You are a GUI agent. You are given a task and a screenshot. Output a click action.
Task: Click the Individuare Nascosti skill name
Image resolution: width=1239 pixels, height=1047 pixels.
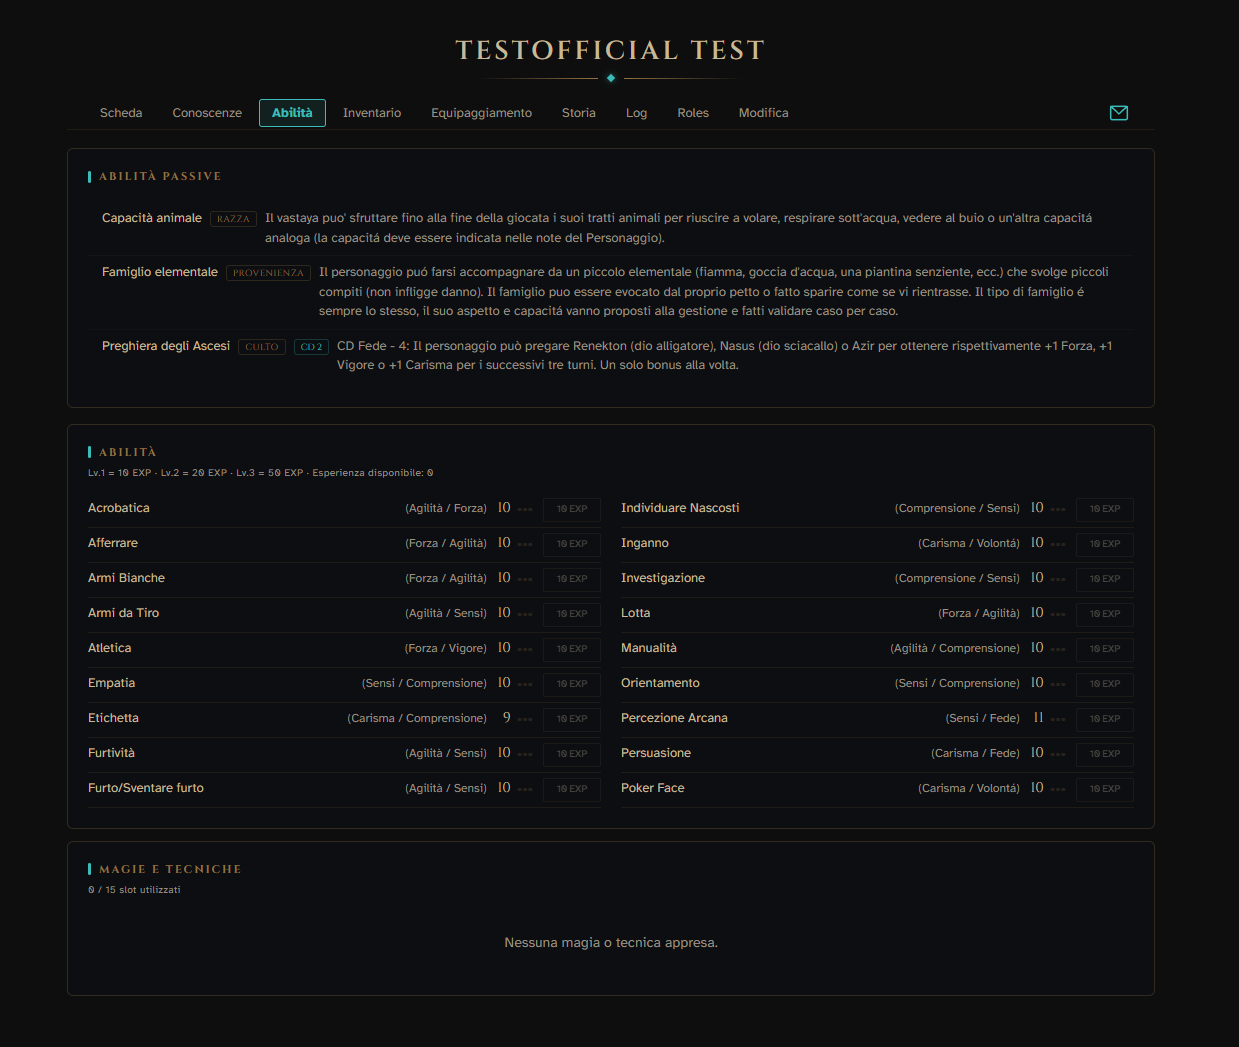(x=680, y=508)
